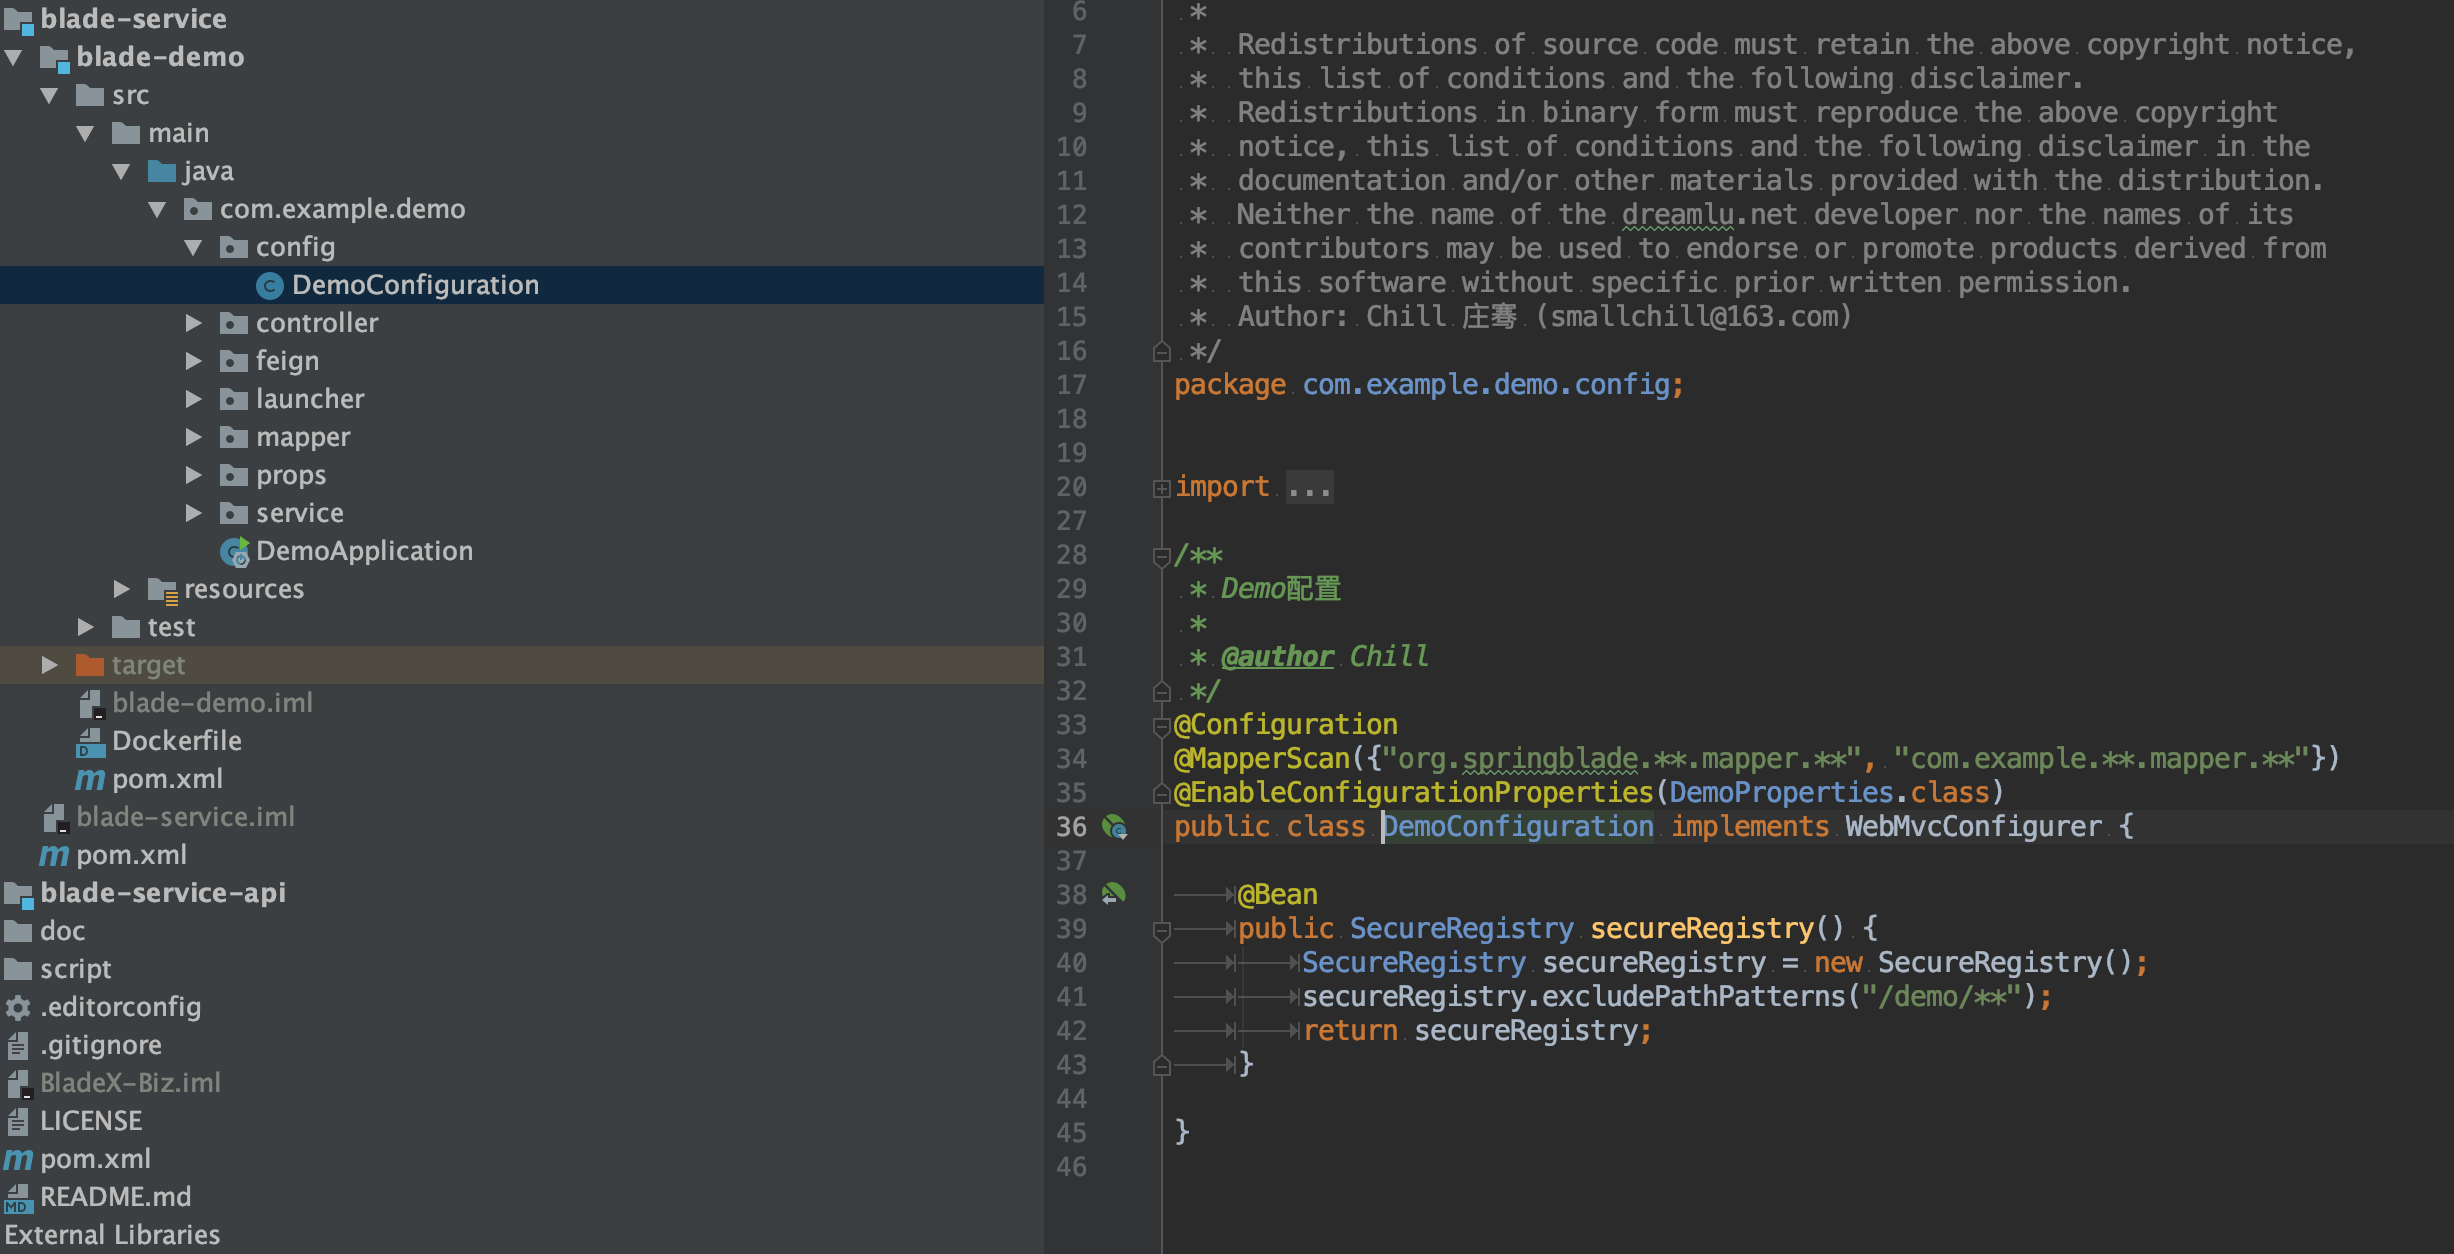The width and height of the screenshot is (2454, 1254).
Task: Click the .editorconfig gear icon
Action: pyautogui.click(x=18, y=1007)
